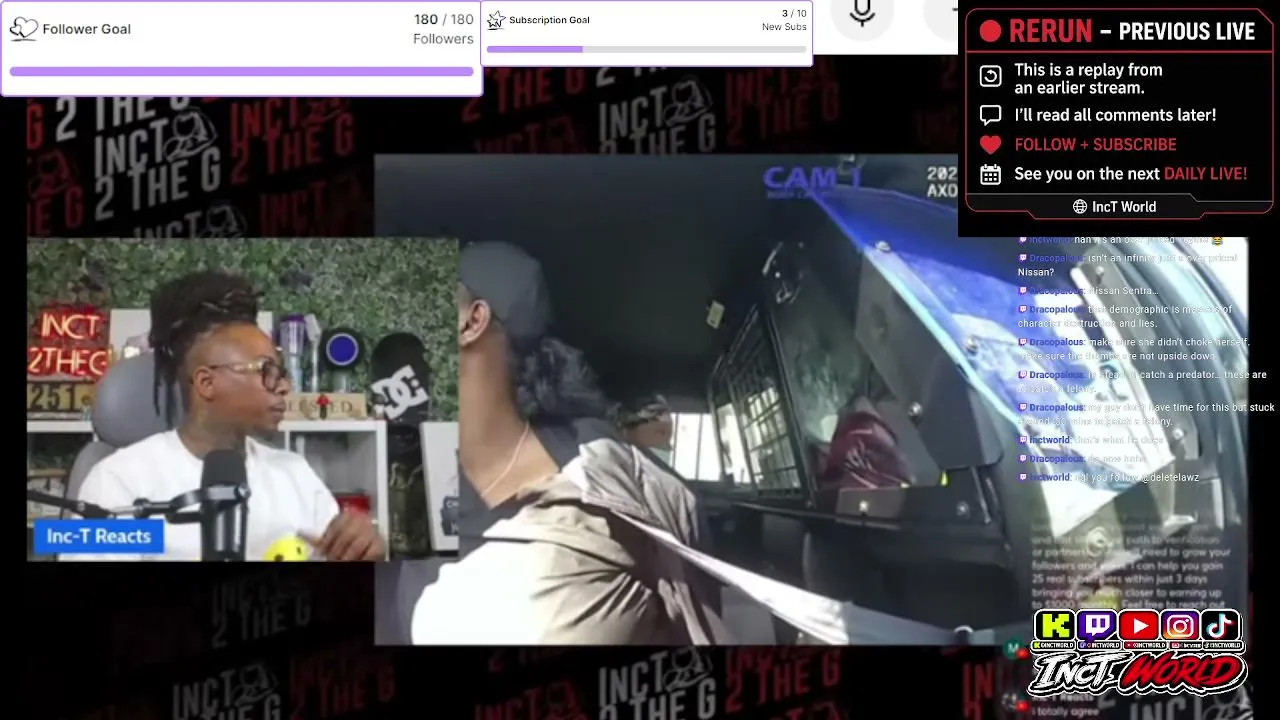Open the Twitch social icon
Viewport: 1280px width, 720px height.
[x=1096, y=626]
